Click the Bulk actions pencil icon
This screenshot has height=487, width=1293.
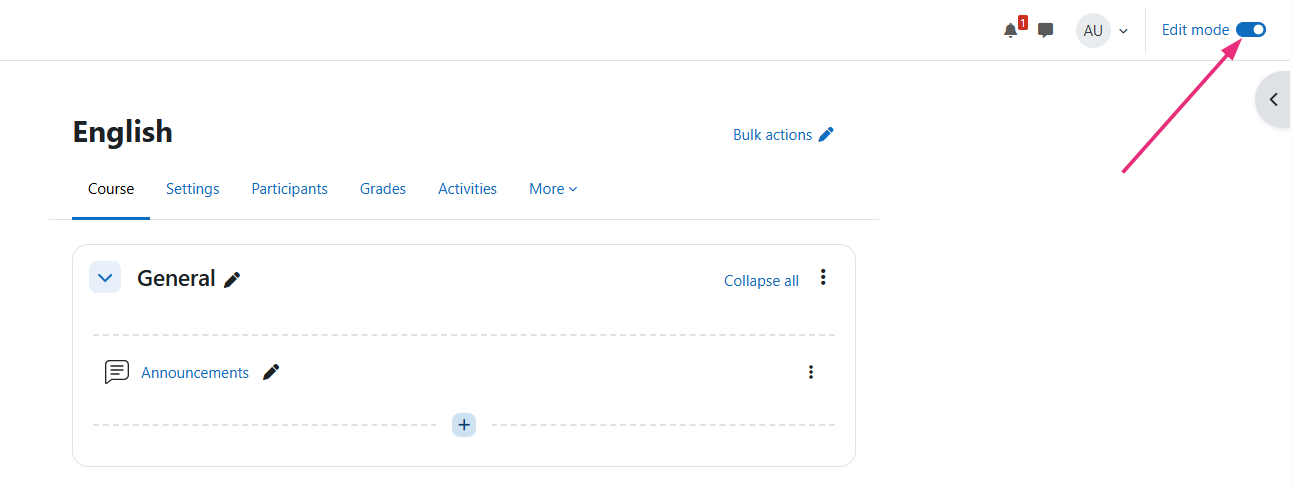[826, 134]
